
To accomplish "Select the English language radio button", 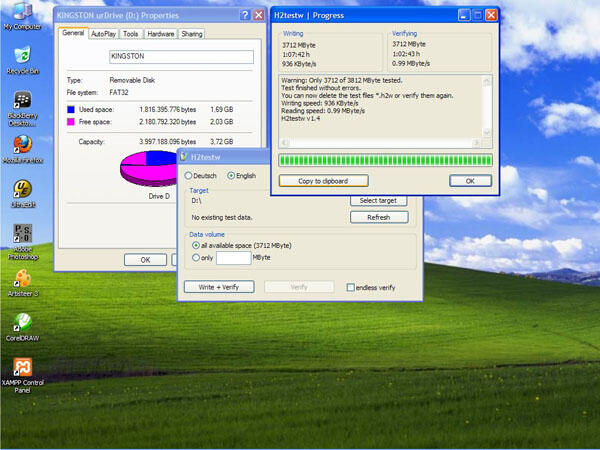I will pyautogui.click(x=231, y=176).
